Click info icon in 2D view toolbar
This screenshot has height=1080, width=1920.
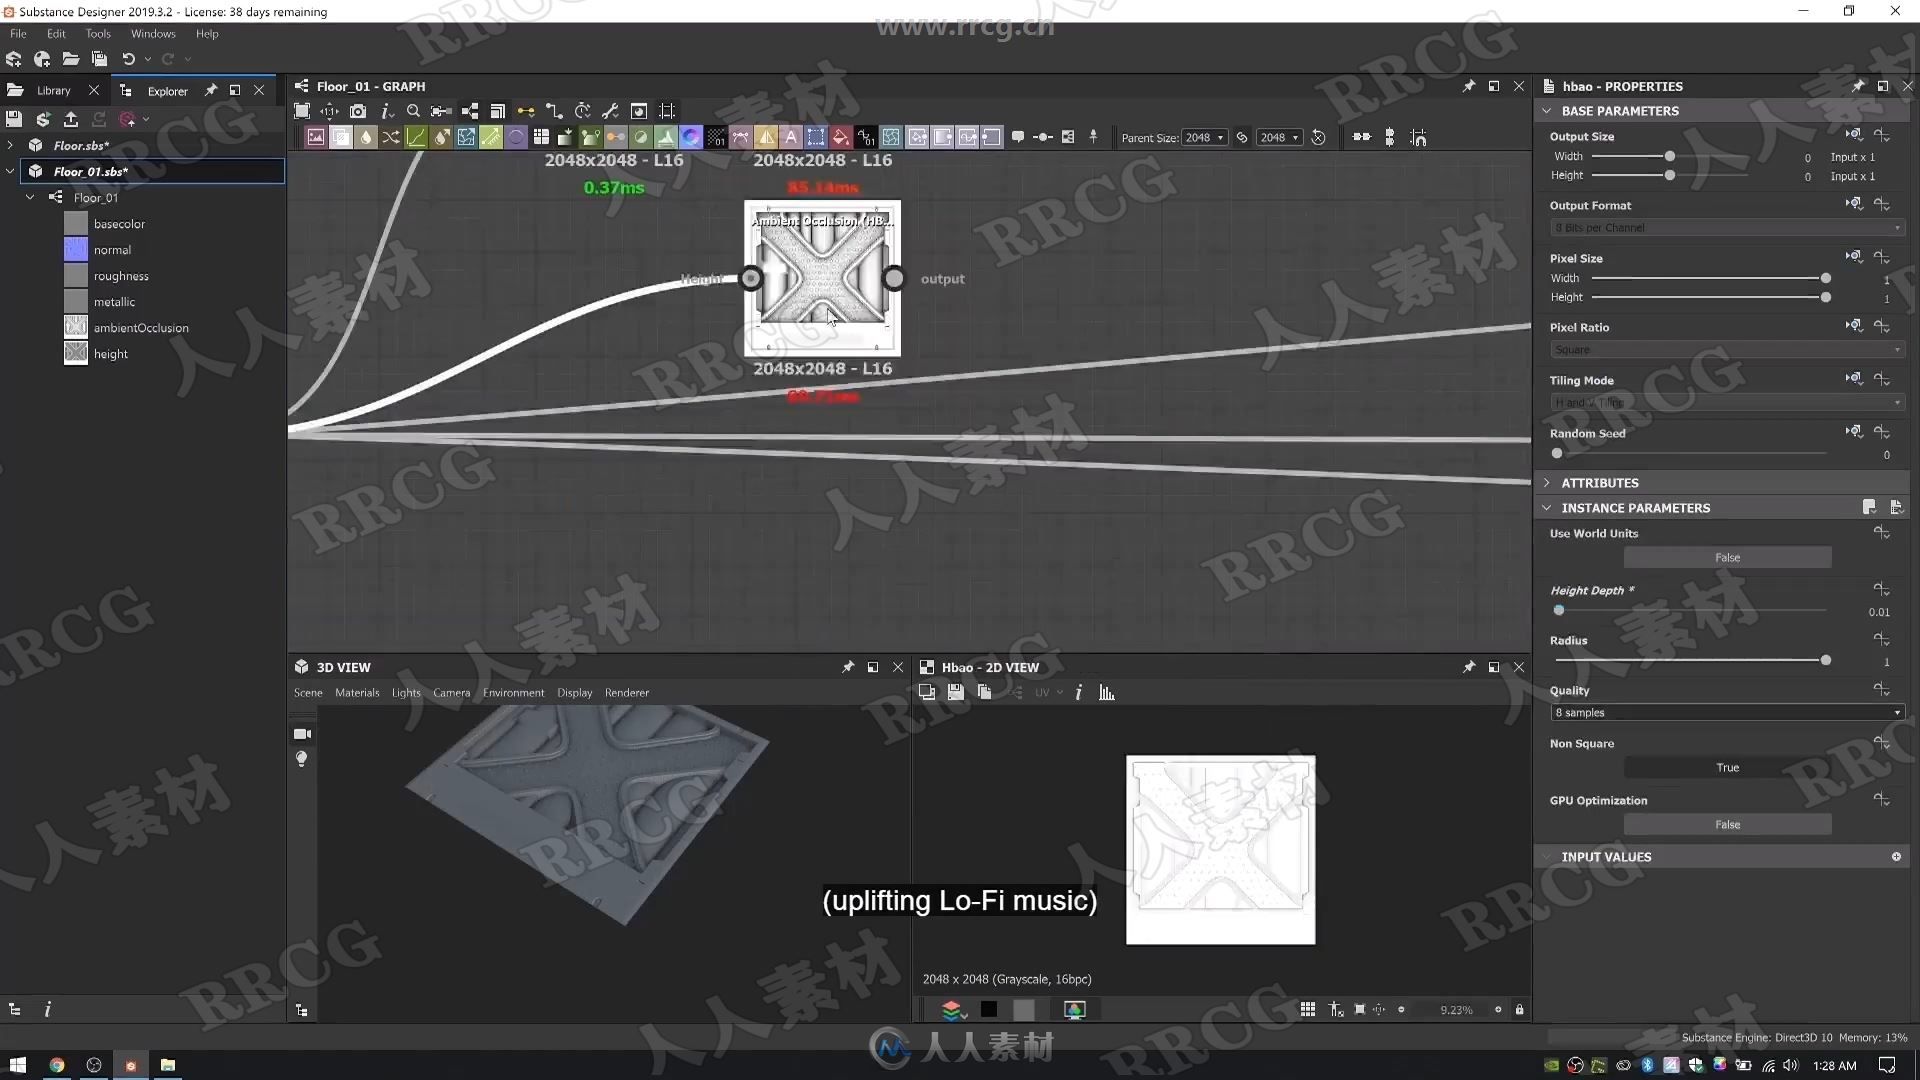tap(1078, 693)
